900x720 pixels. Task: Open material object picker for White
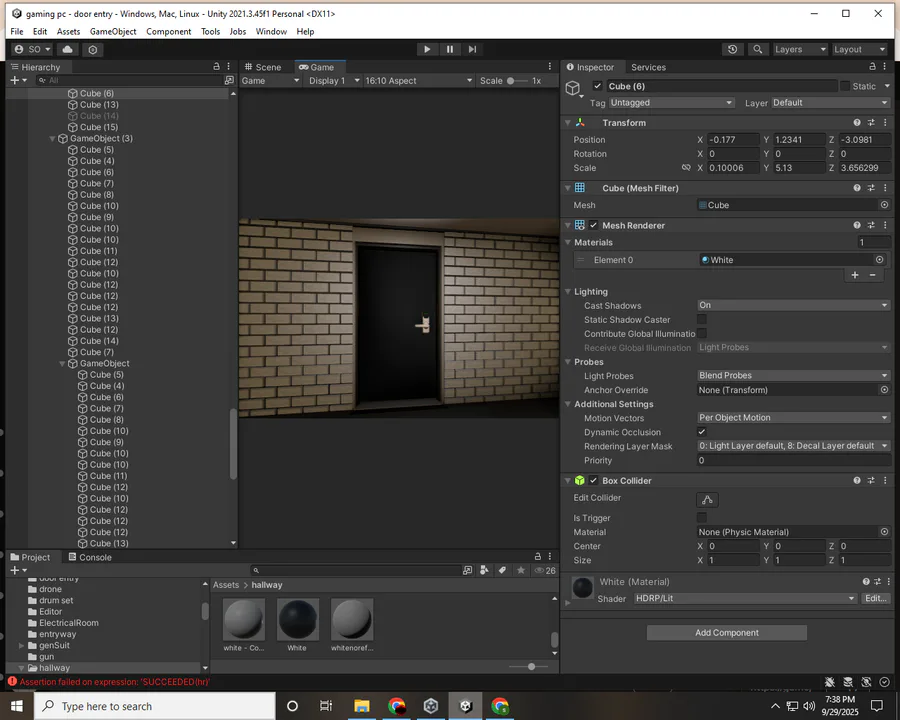point(879,260)
